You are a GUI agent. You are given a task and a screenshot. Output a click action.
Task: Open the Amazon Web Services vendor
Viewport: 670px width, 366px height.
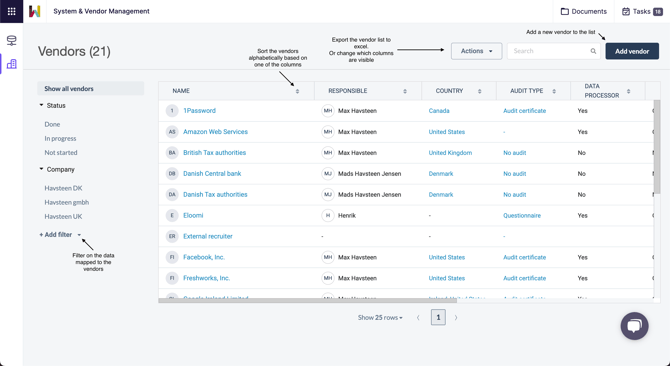point(215,132)
